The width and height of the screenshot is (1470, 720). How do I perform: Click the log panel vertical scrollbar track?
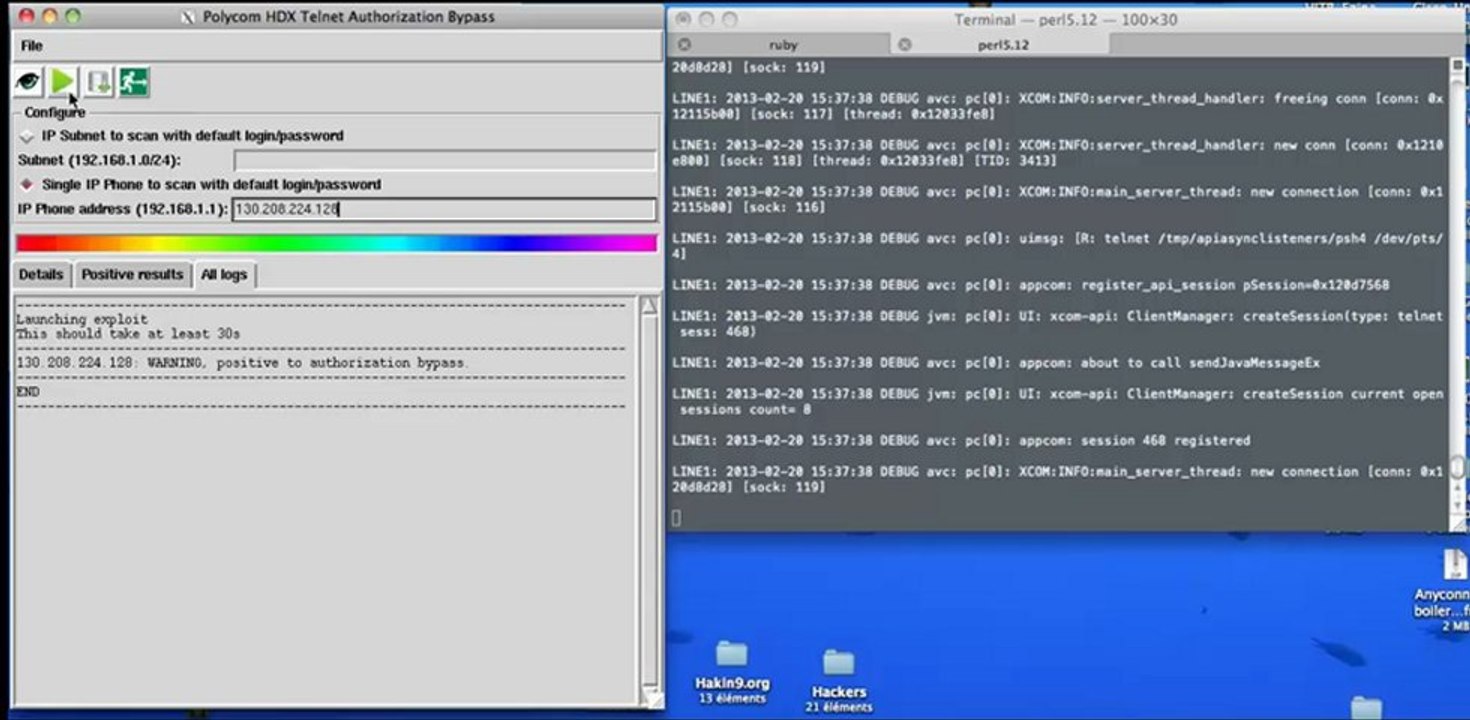click(x=649, y=500)
